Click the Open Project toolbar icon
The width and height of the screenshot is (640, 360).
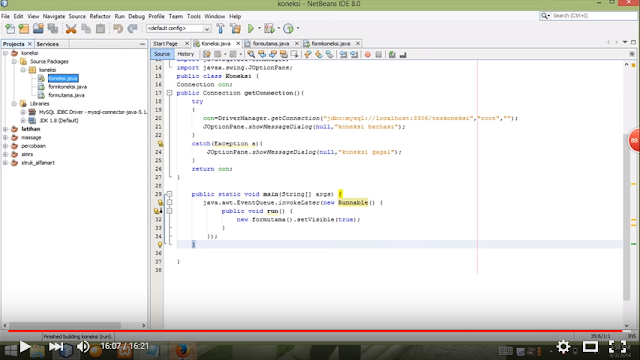[38, 28]
